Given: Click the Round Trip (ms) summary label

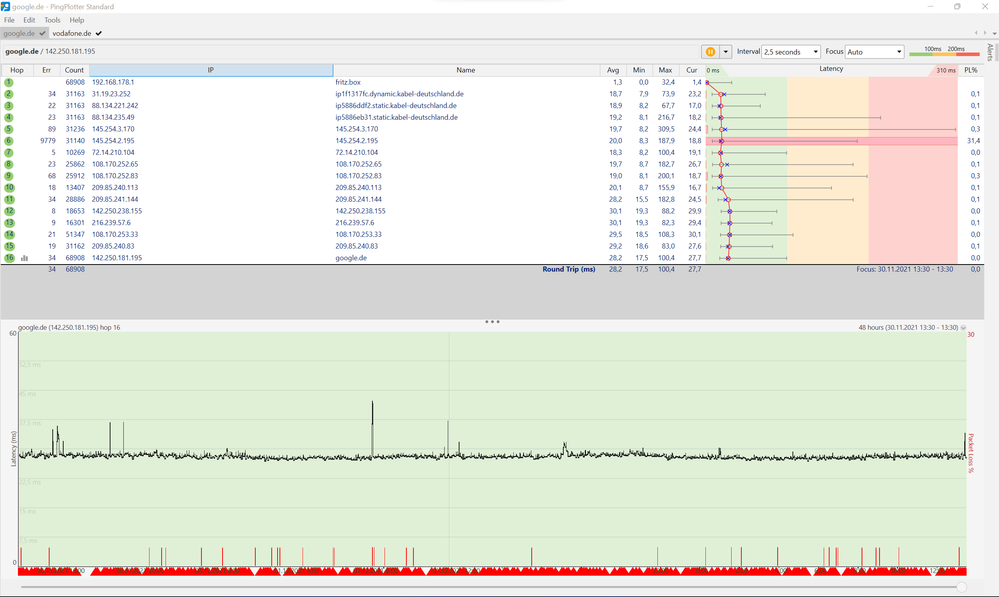Looking at the screenshot, I should click(x=569, y=270).
